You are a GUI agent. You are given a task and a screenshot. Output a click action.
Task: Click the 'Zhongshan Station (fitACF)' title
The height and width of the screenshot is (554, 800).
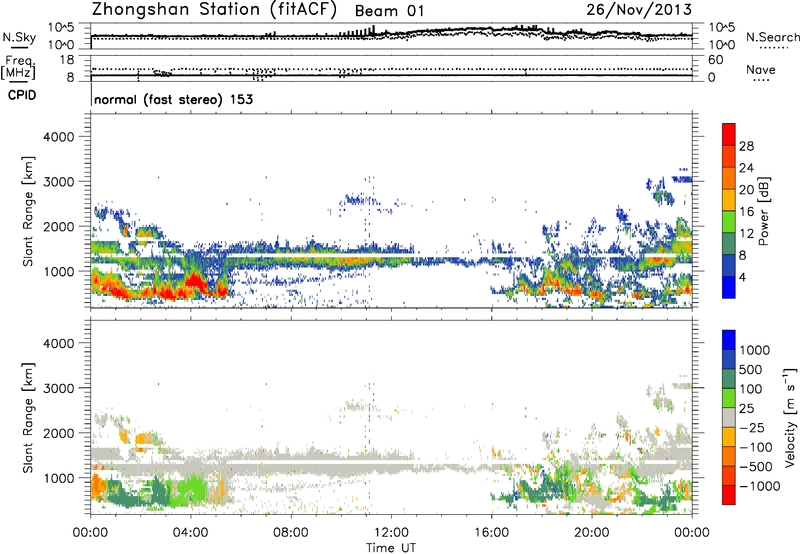click(215, 10)
